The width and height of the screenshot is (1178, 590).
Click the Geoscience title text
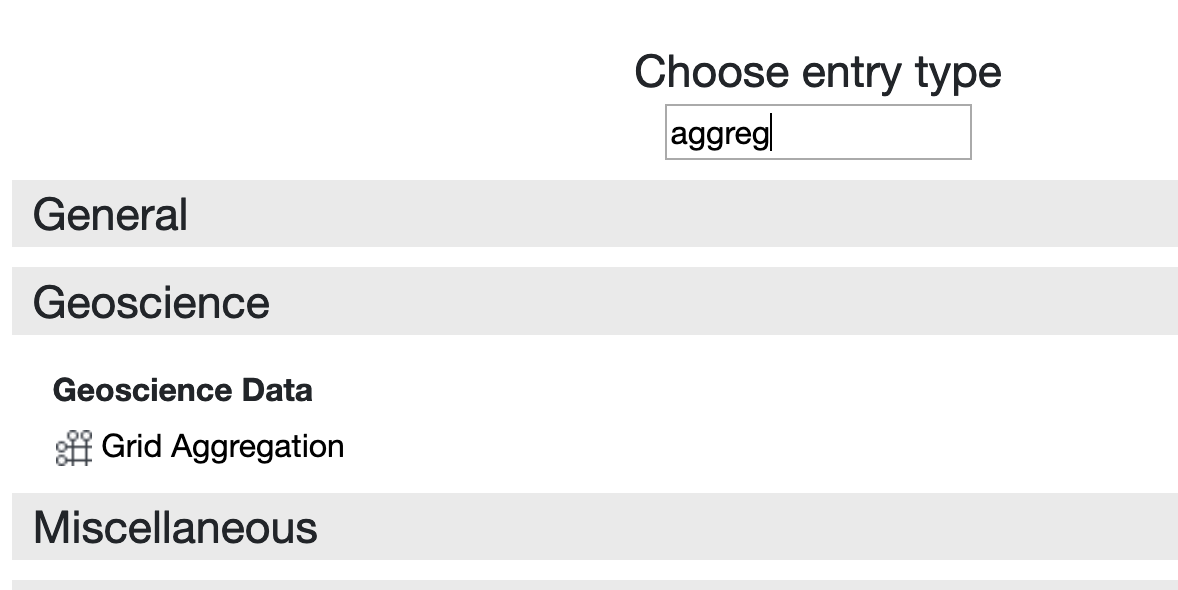pos(151,303)
